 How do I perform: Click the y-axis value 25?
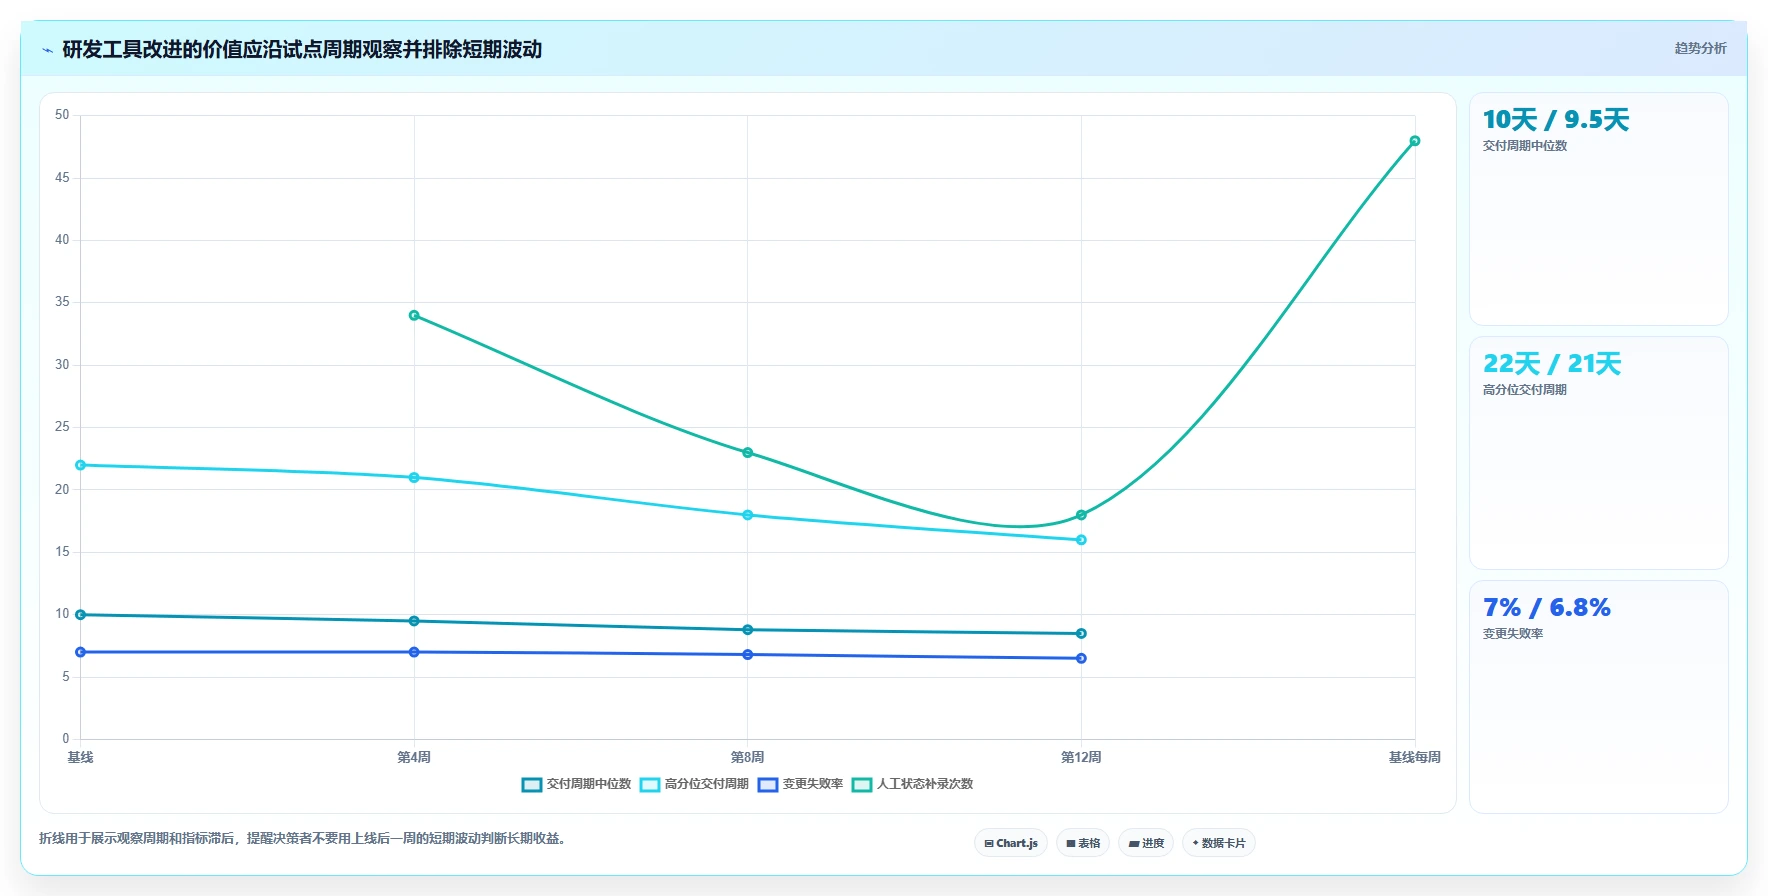(62, 427)
